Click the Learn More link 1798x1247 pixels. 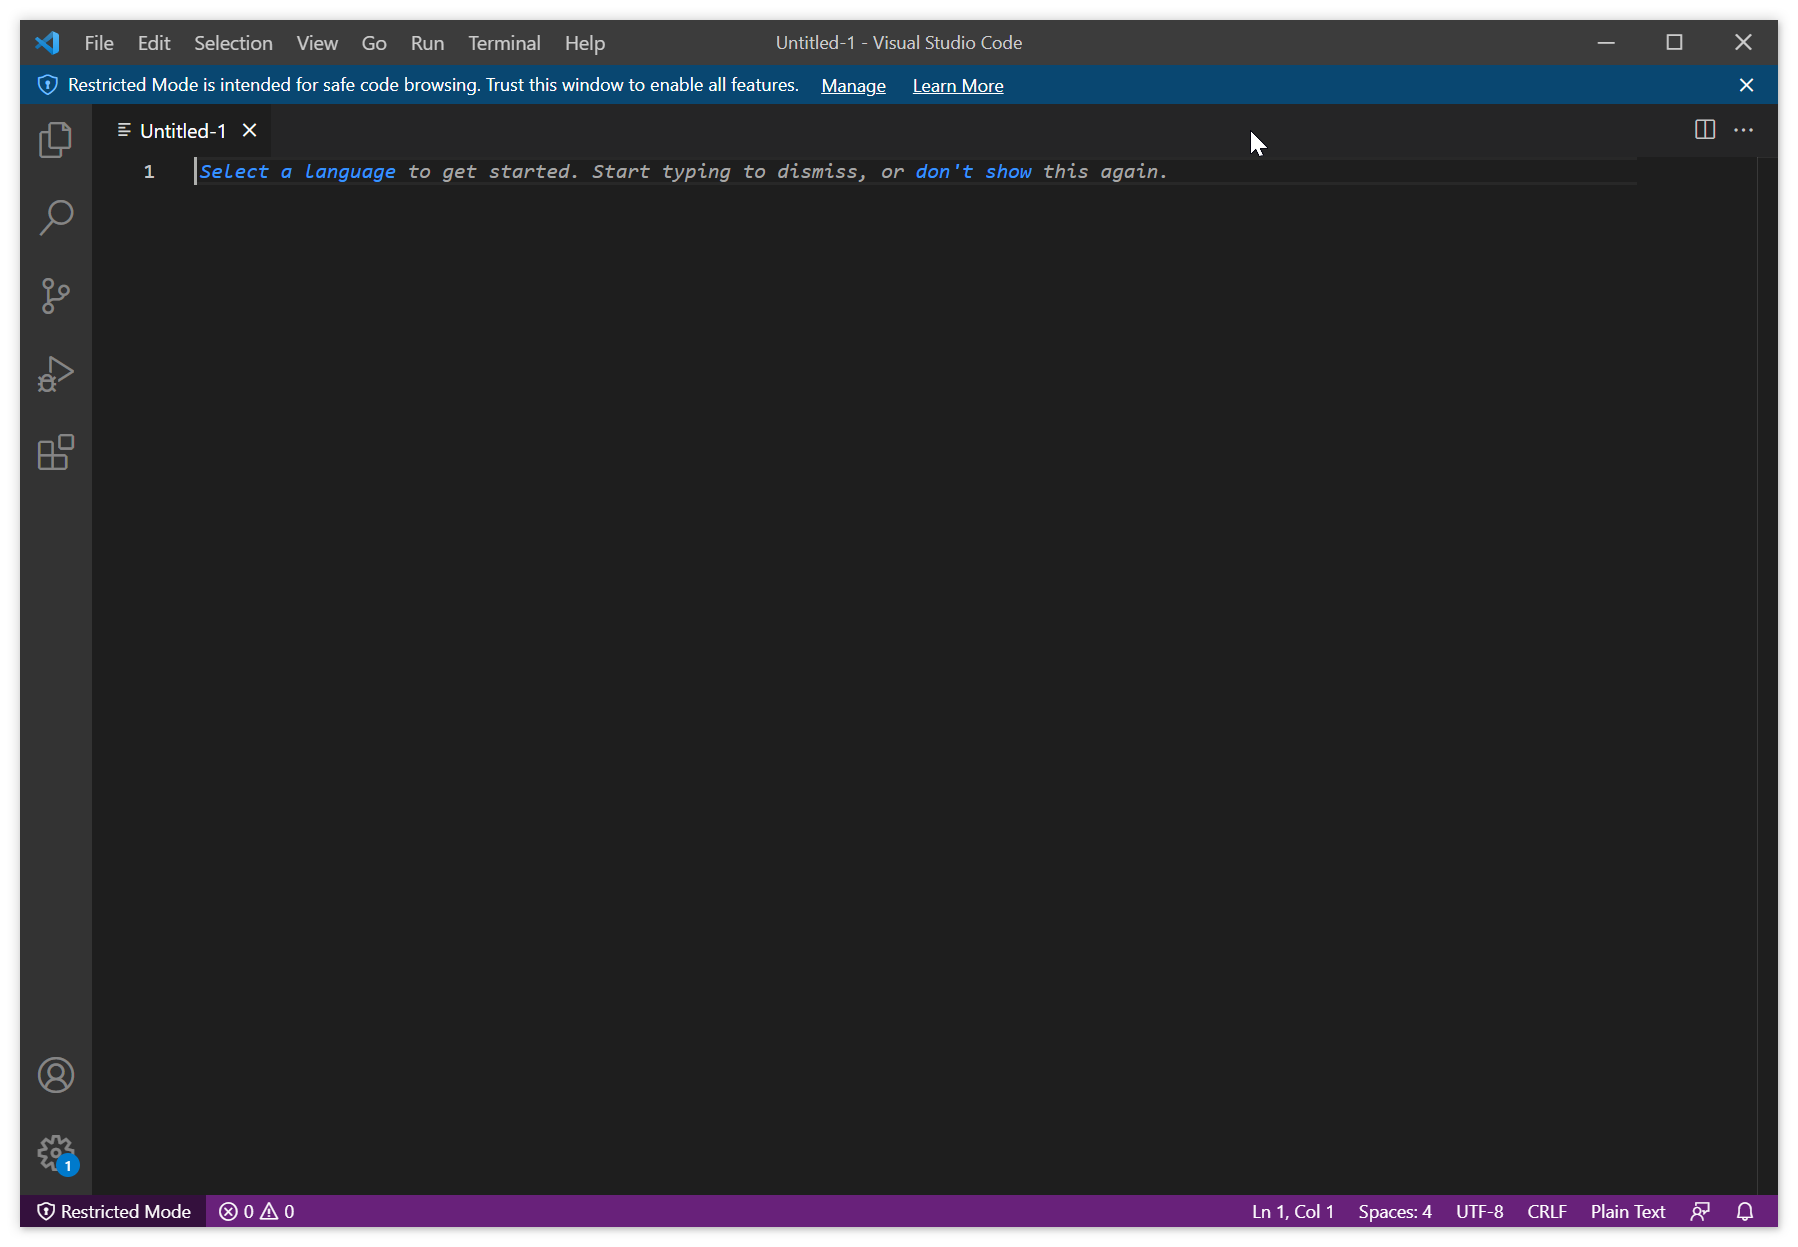pyautogui.click(x=958, y=86)
